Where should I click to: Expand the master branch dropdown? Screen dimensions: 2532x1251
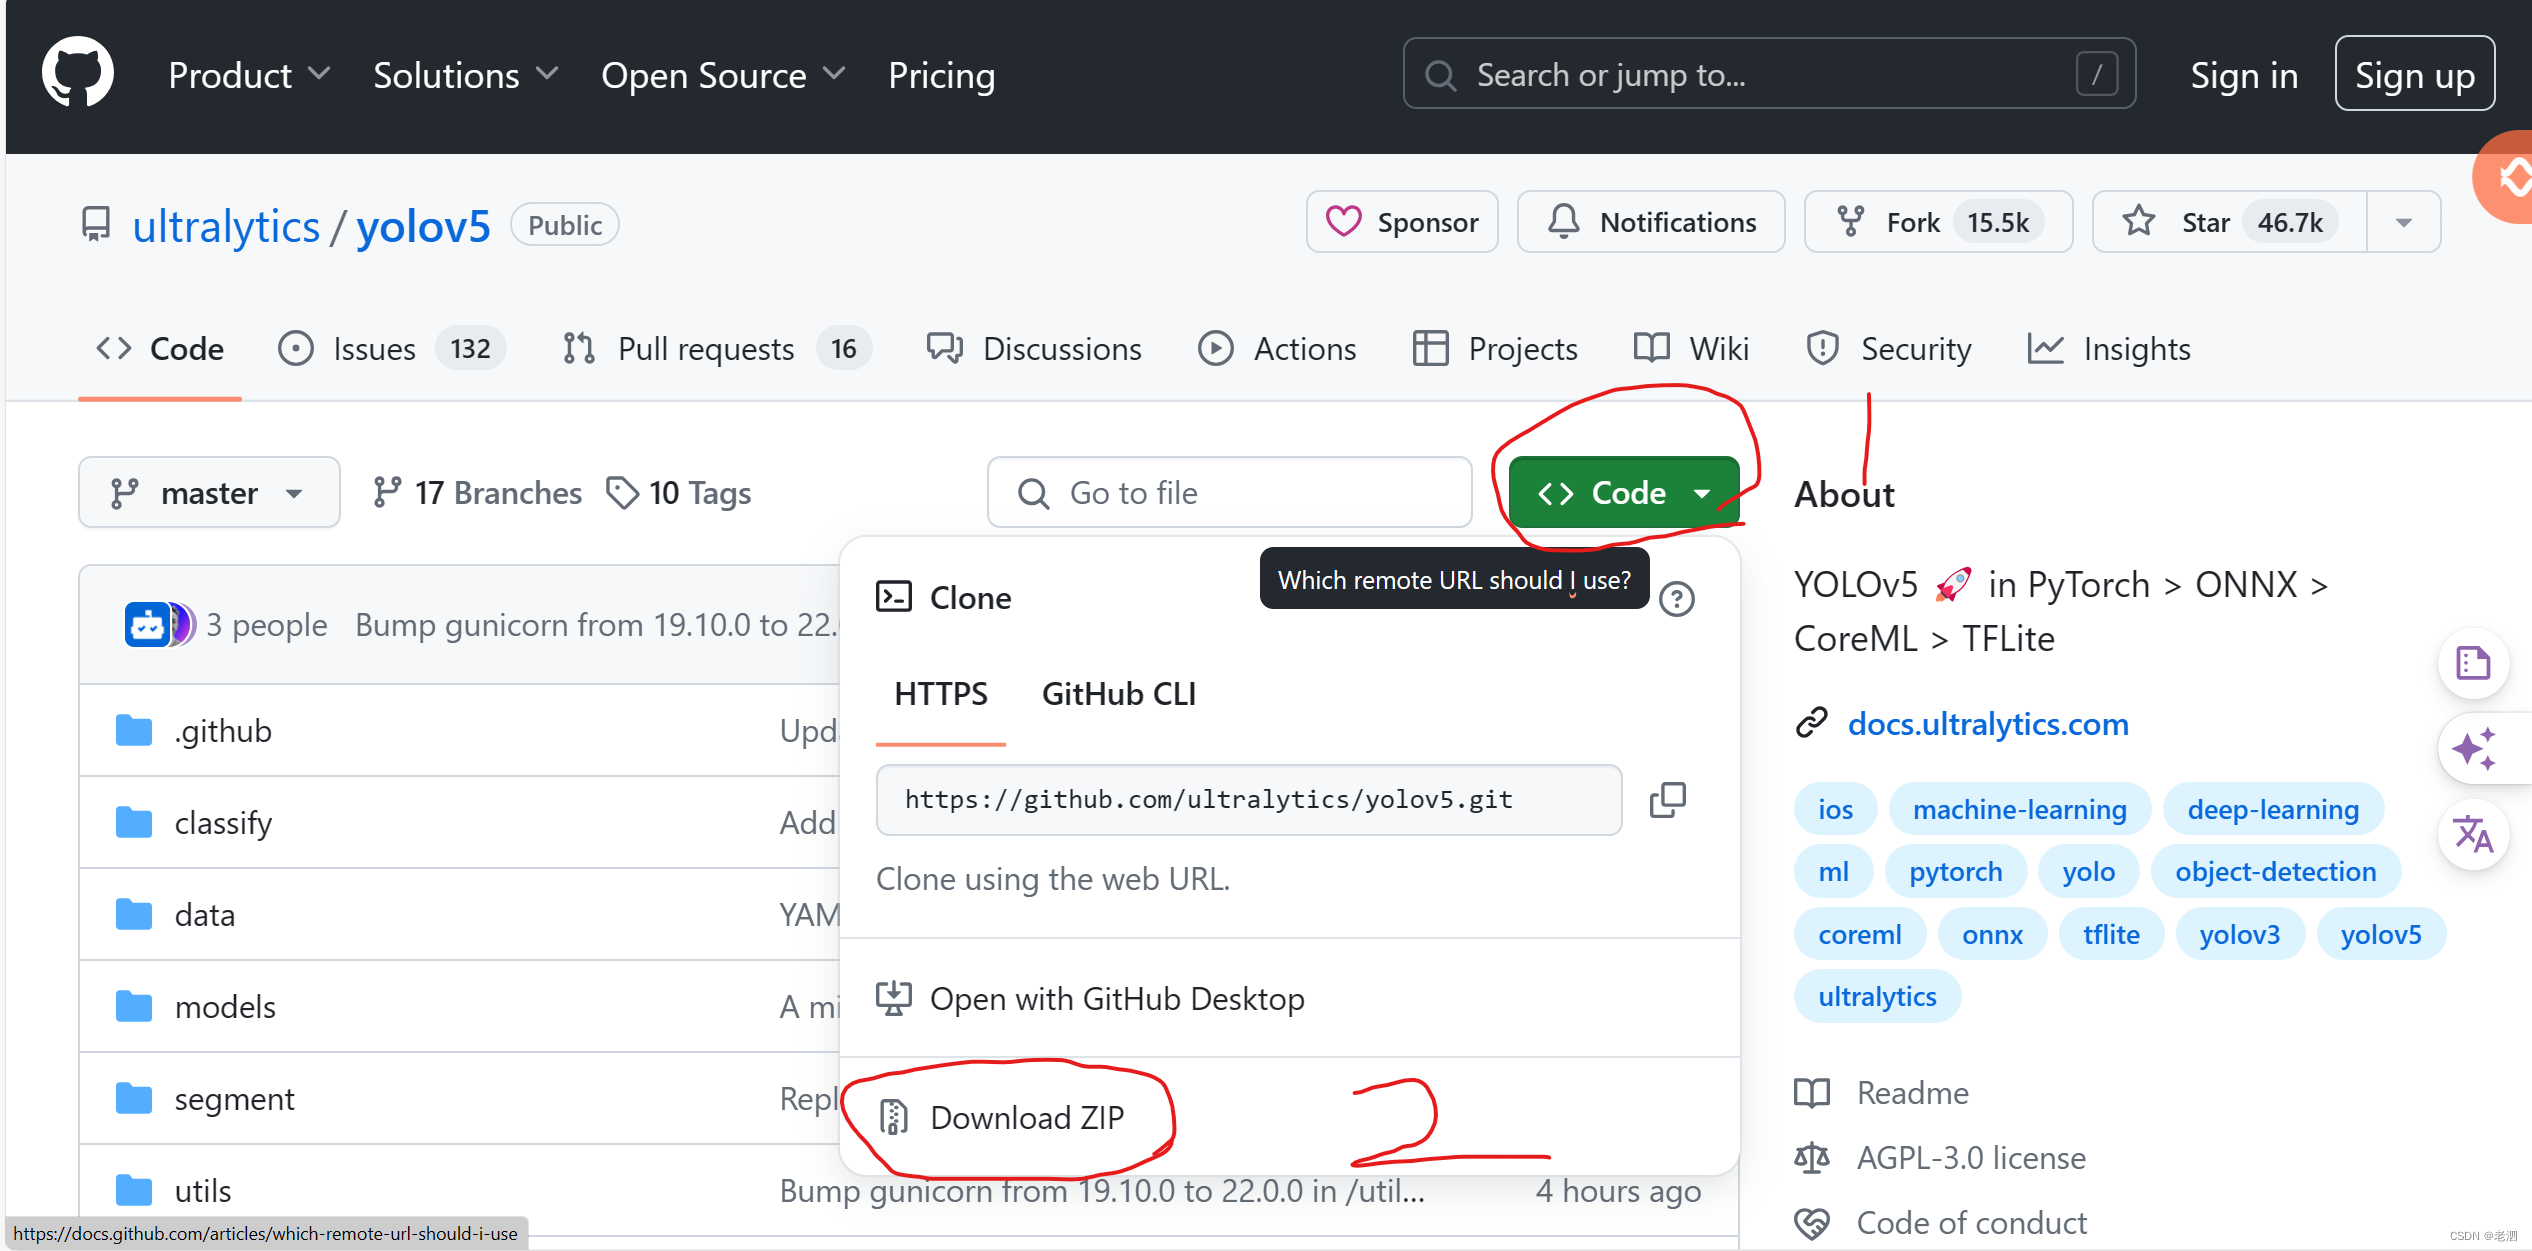tap(209, 493)
